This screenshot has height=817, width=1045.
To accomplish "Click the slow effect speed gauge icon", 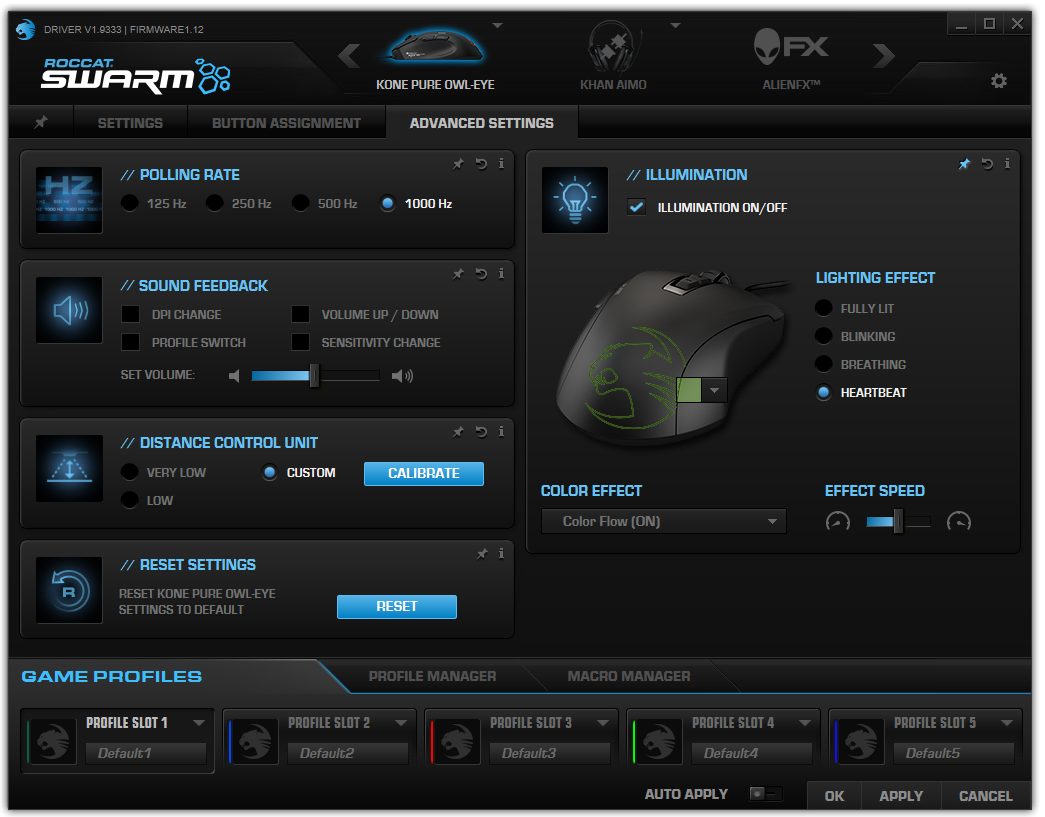I will (x=838, y=521).
